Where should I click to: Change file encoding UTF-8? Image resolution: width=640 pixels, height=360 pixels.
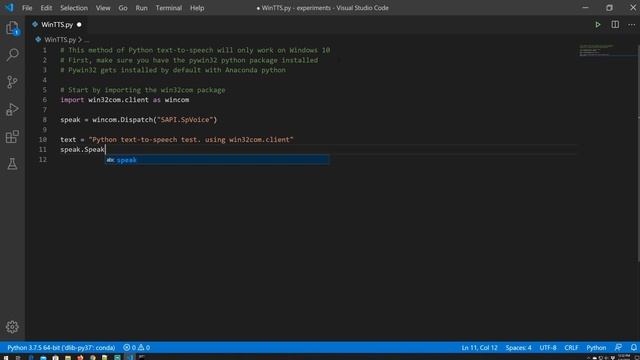pyautogui.click(x=548, y=348)
